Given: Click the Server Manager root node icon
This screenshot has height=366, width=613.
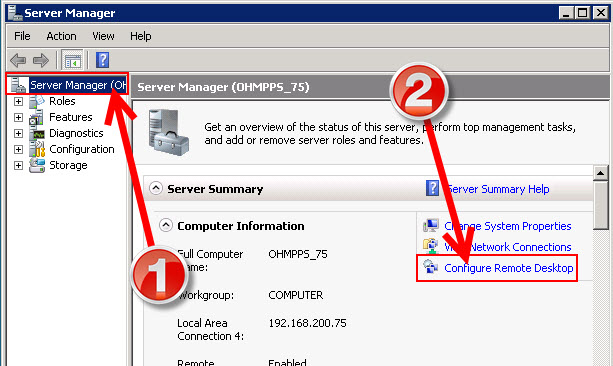Looking at the screenshot, I should tap(18, 85).
